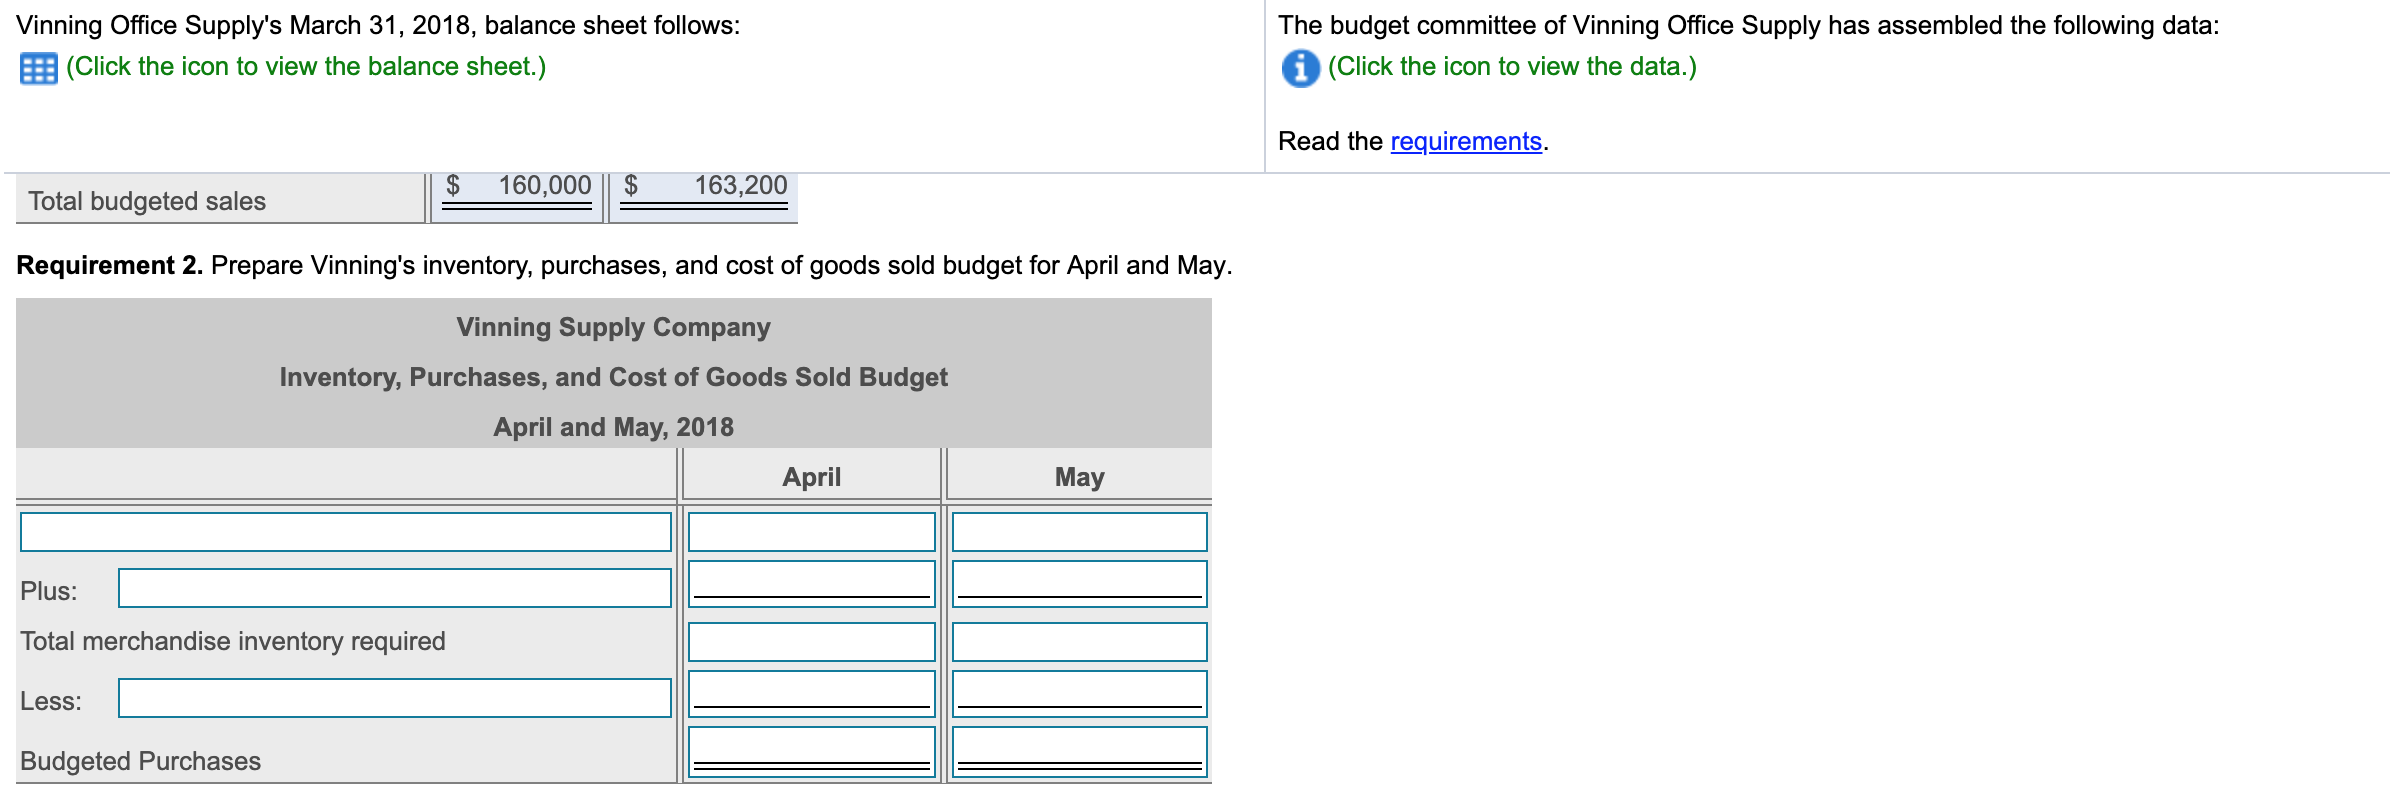This screenshot has height=800, width=2390.
Task: Select the May field in the Plus row
Action: pyautogui.click(x=1080, y=584)
